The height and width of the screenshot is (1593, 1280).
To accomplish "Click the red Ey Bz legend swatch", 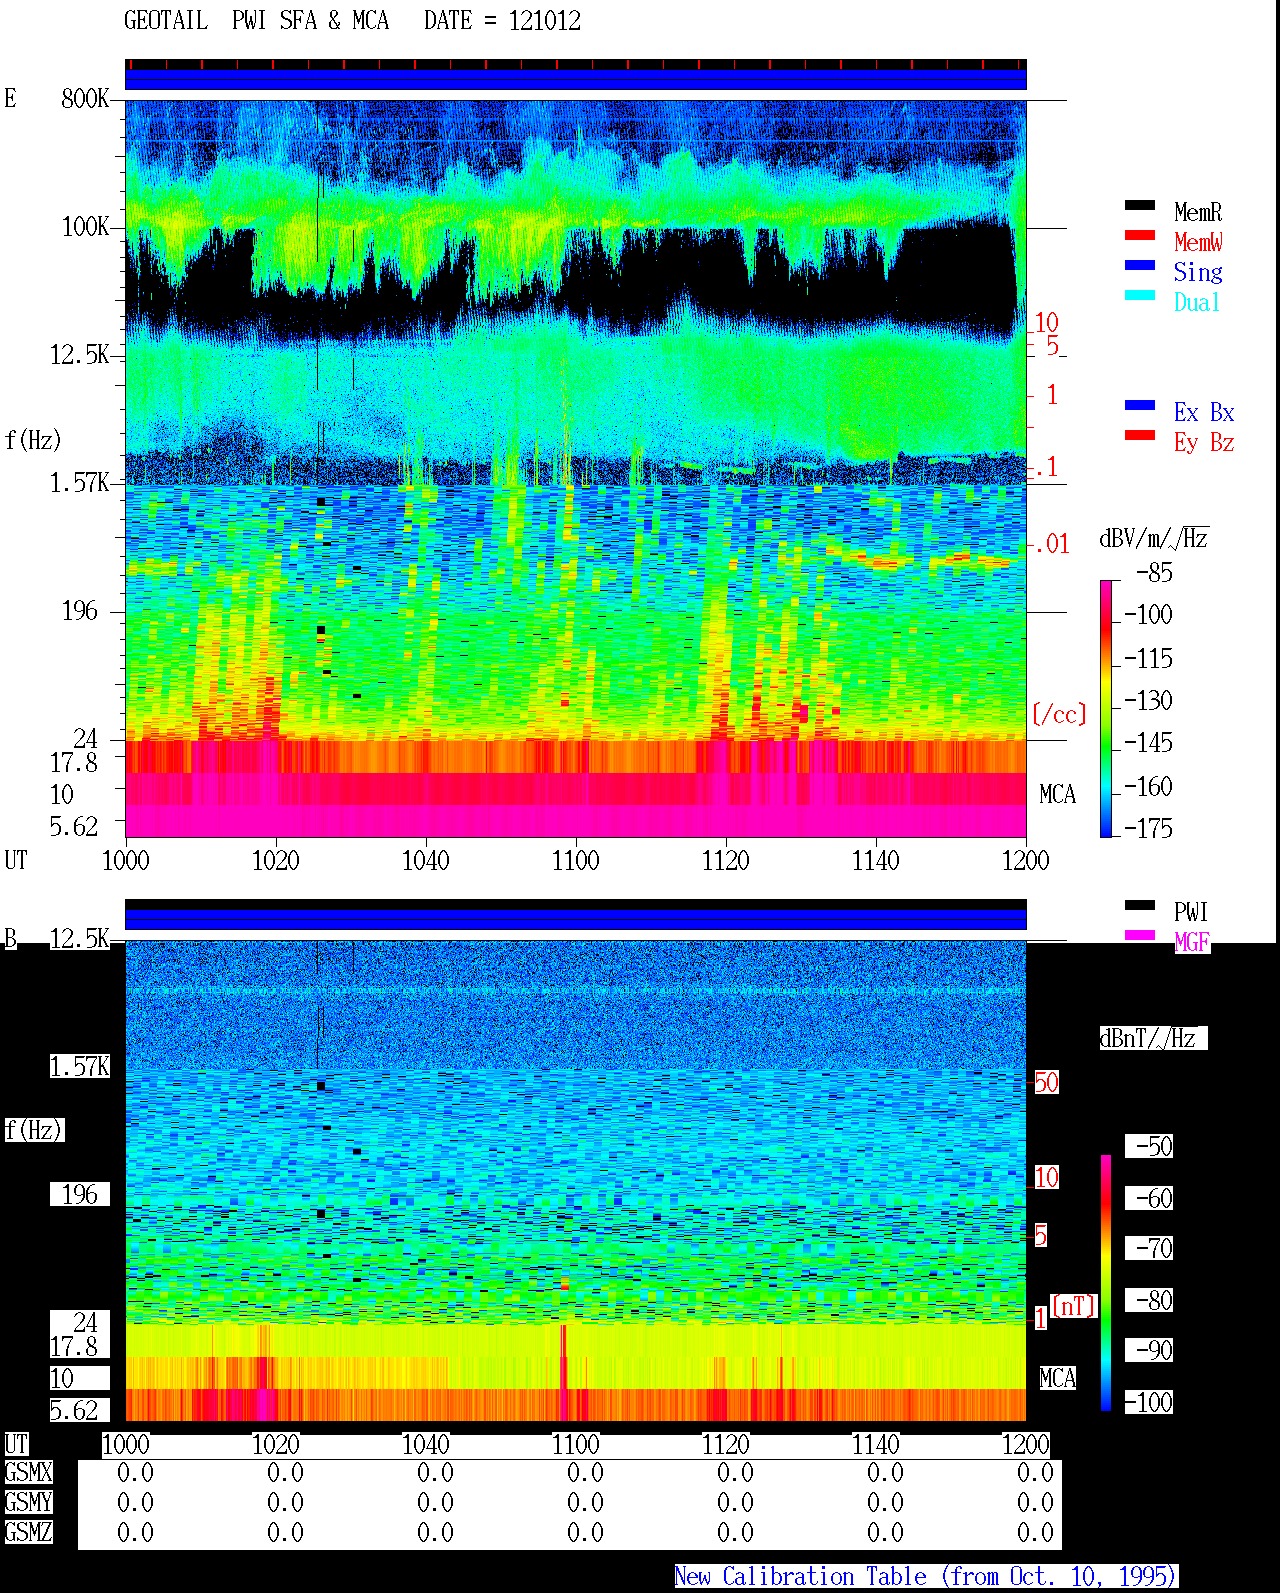I will pyautogui.click(x=1140, y=436).
